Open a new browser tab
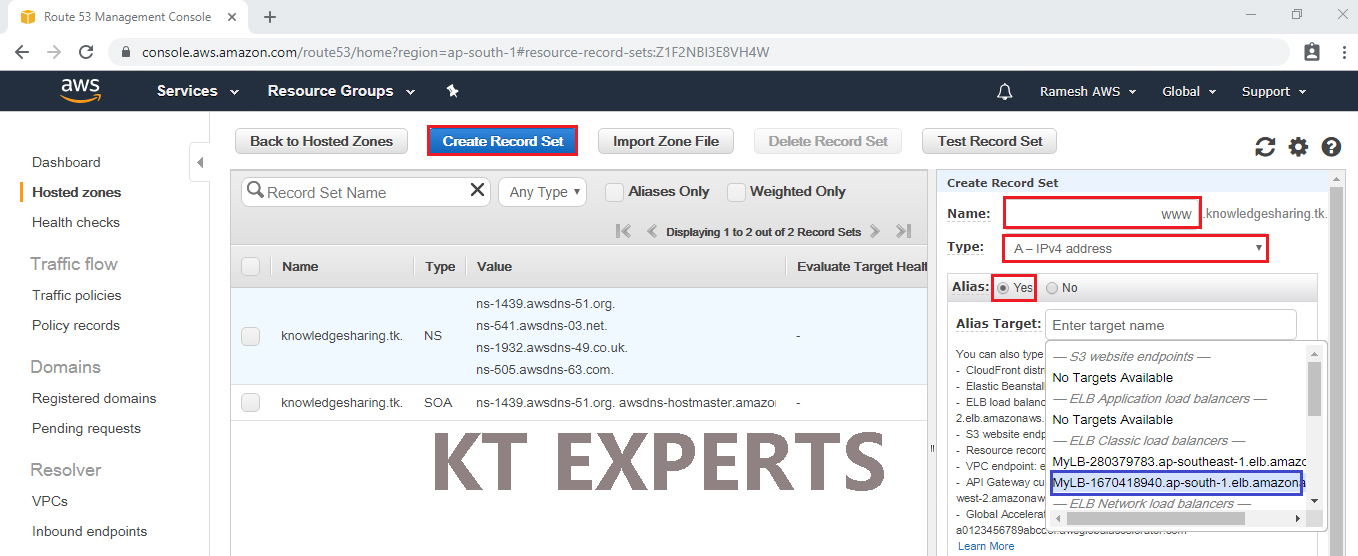The image size is (1358, 556). [x=270, y=17]
